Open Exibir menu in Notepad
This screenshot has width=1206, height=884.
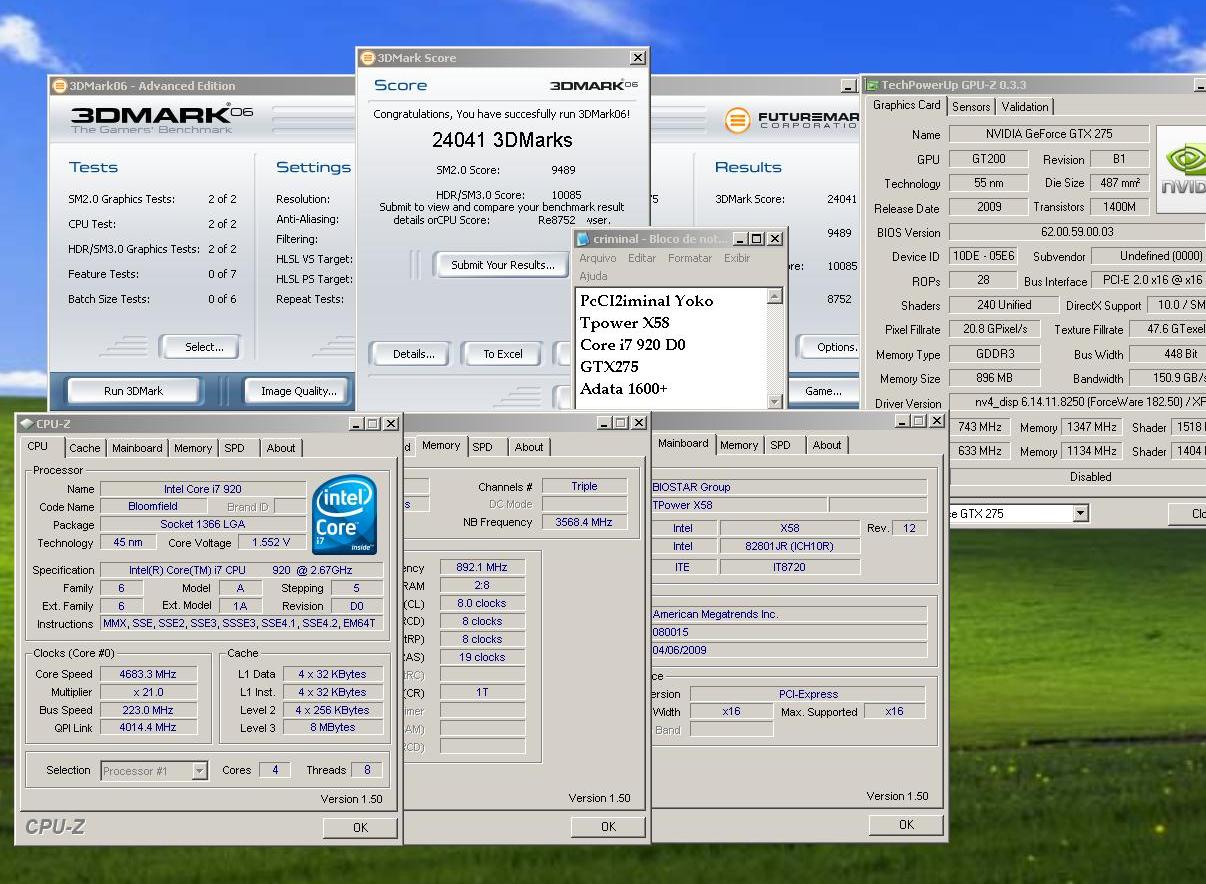(x=737, y=258)
